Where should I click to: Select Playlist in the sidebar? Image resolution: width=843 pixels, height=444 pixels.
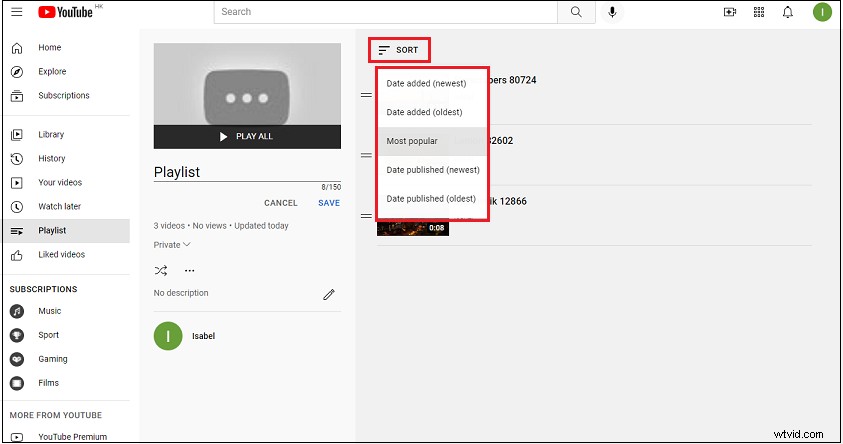(67, 231)
